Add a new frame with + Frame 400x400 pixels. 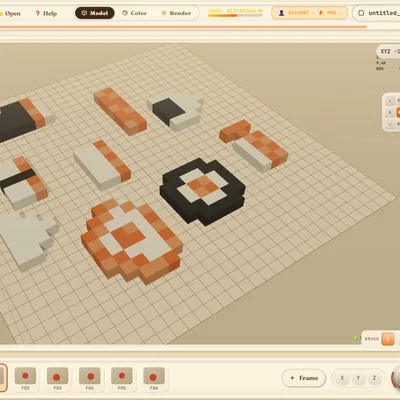(304, 378)
